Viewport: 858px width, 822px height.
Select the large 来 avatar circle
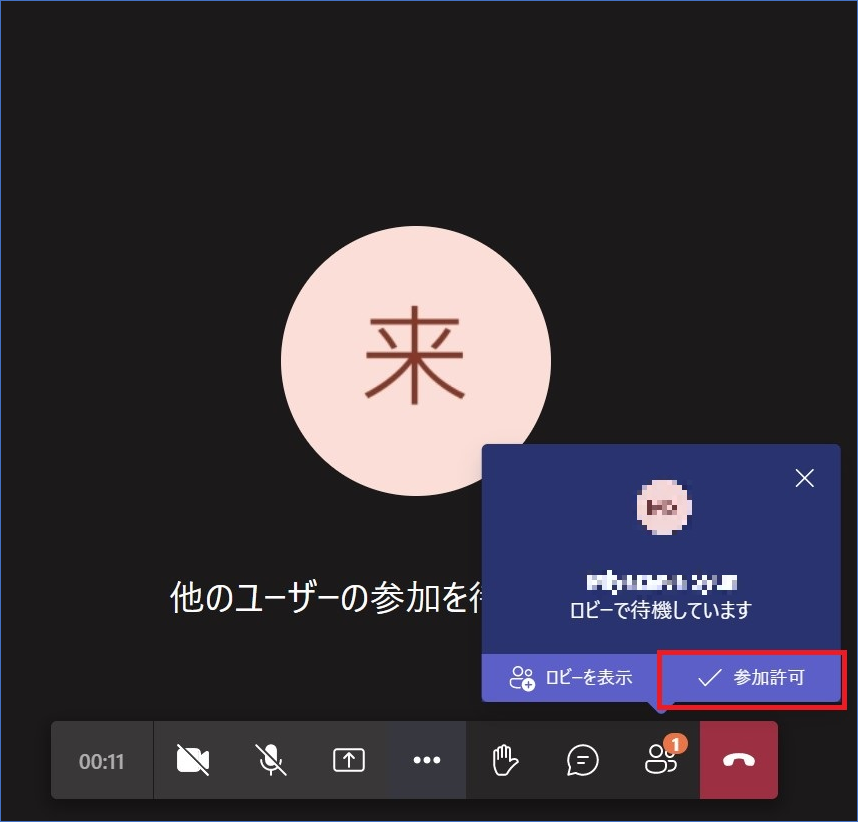[415, 361]
